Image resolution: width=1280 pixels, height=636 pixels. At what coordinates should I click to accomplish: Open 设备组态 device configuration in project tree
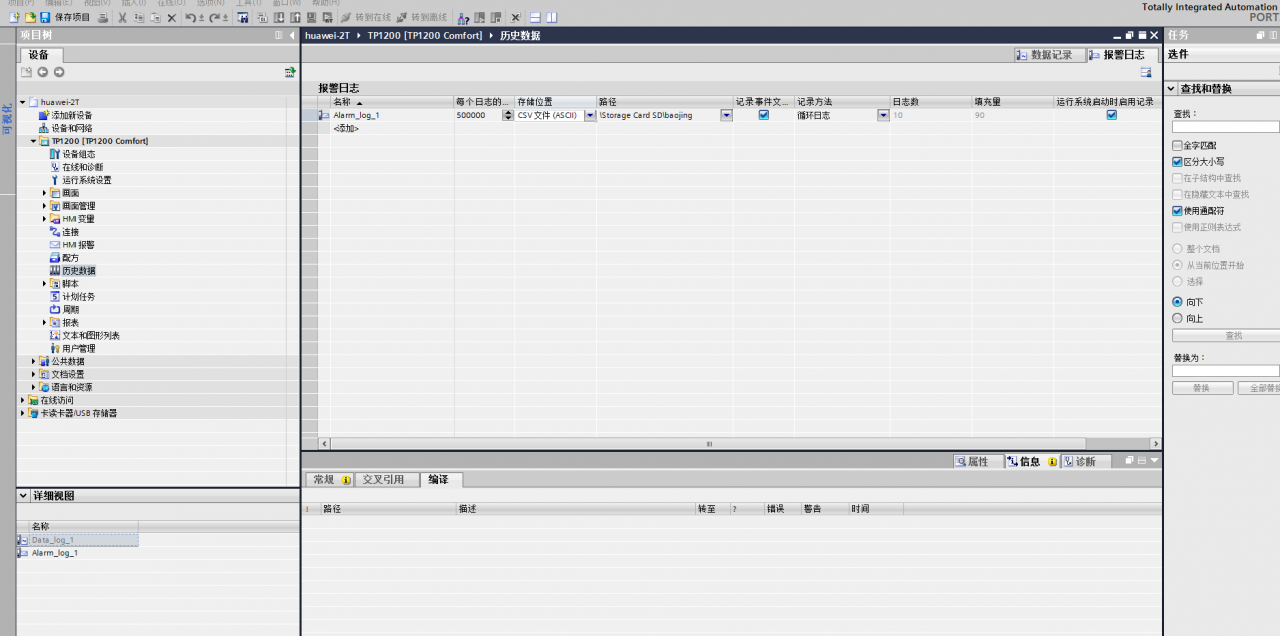coord(78,154)
